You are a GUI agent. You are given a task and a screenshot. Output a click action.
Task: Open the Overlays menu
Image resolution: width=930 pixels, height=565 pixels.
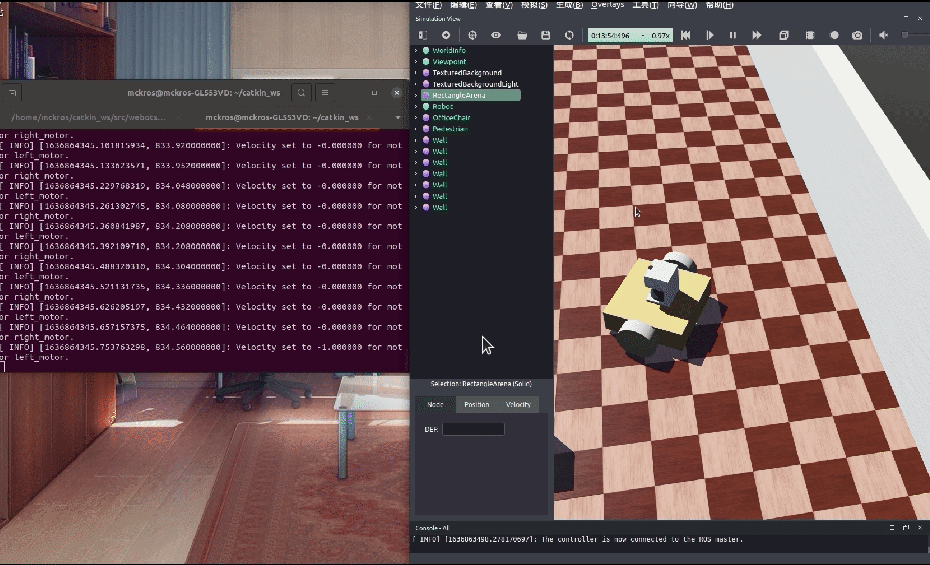pyautogui.click(x=607, y=5)
